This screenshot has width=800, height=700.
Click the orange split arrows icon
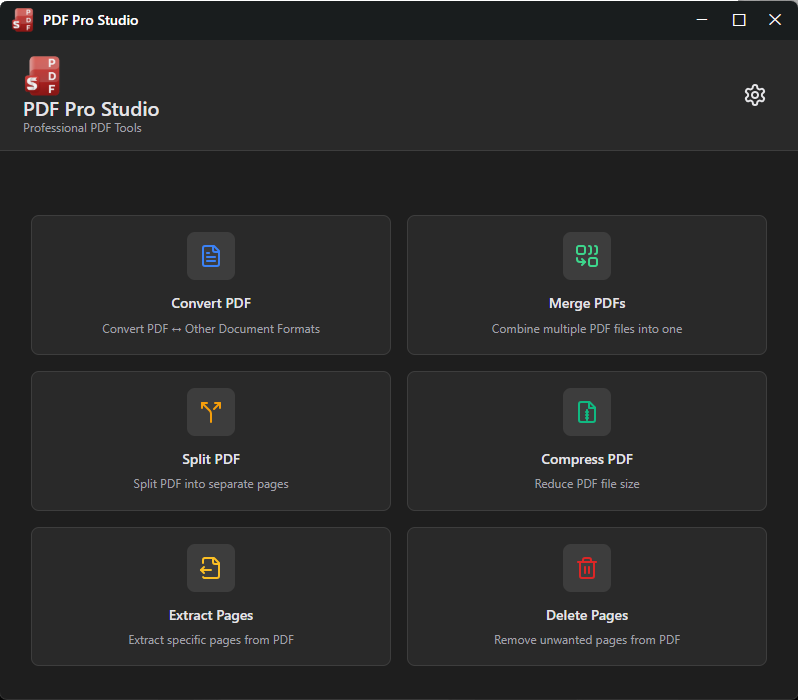pos(211,412)
